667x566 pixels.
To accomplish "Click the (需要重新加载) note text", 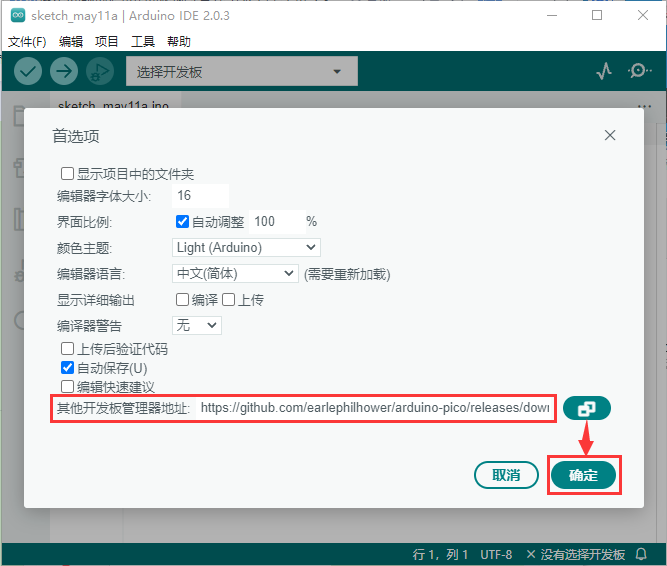I will coord(347,274).
